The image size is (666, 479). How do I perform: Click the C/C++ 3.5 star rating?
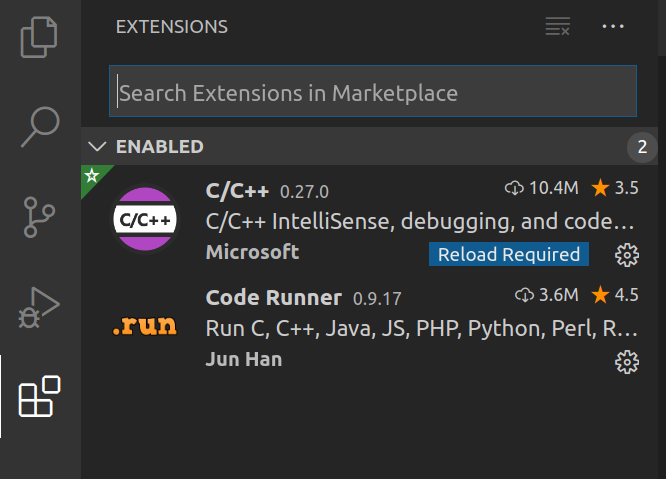pos(614,187)
